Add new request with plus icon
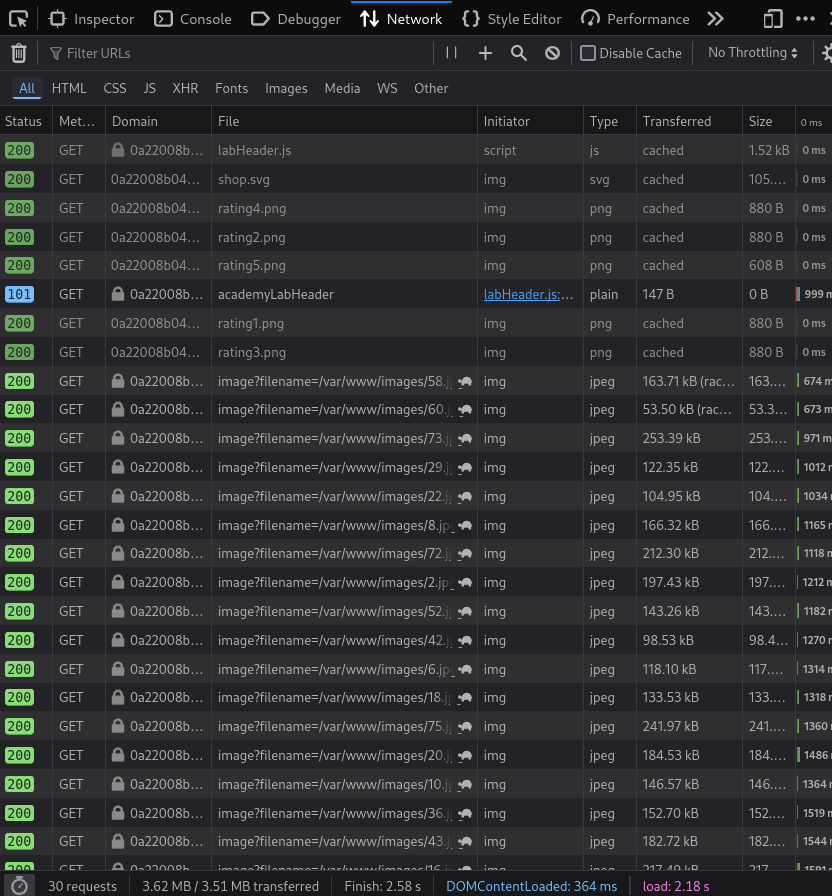Image resolution: width=832 pixels, height=896 pixels. pos(485,53)
